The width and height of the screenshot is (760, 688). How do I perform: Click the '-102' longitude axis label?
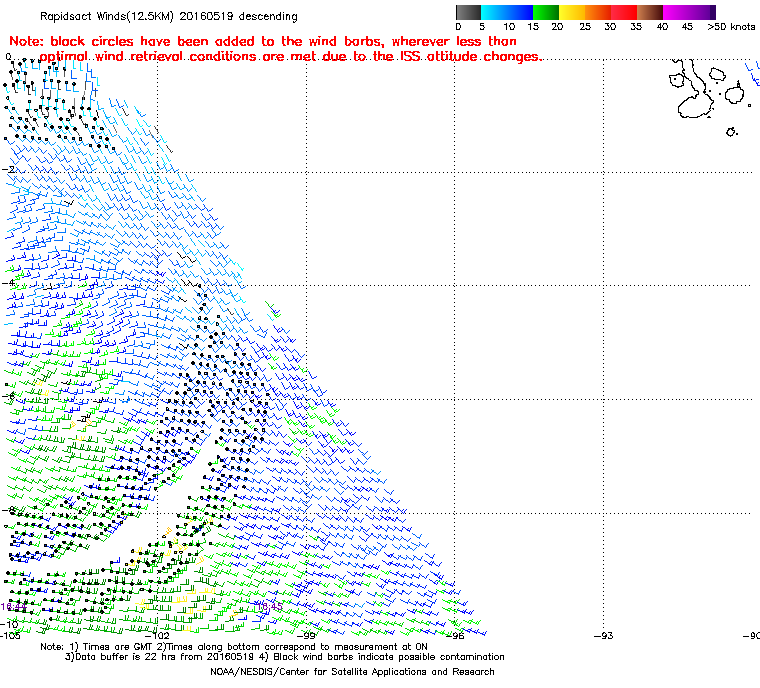[x=158, y=635]
